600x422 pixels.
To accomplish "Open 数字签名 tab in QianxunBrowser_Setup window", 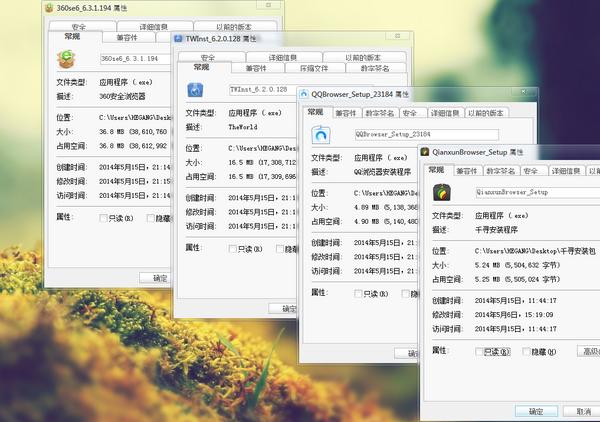I will pyautogui.click(x=501, y=171).
